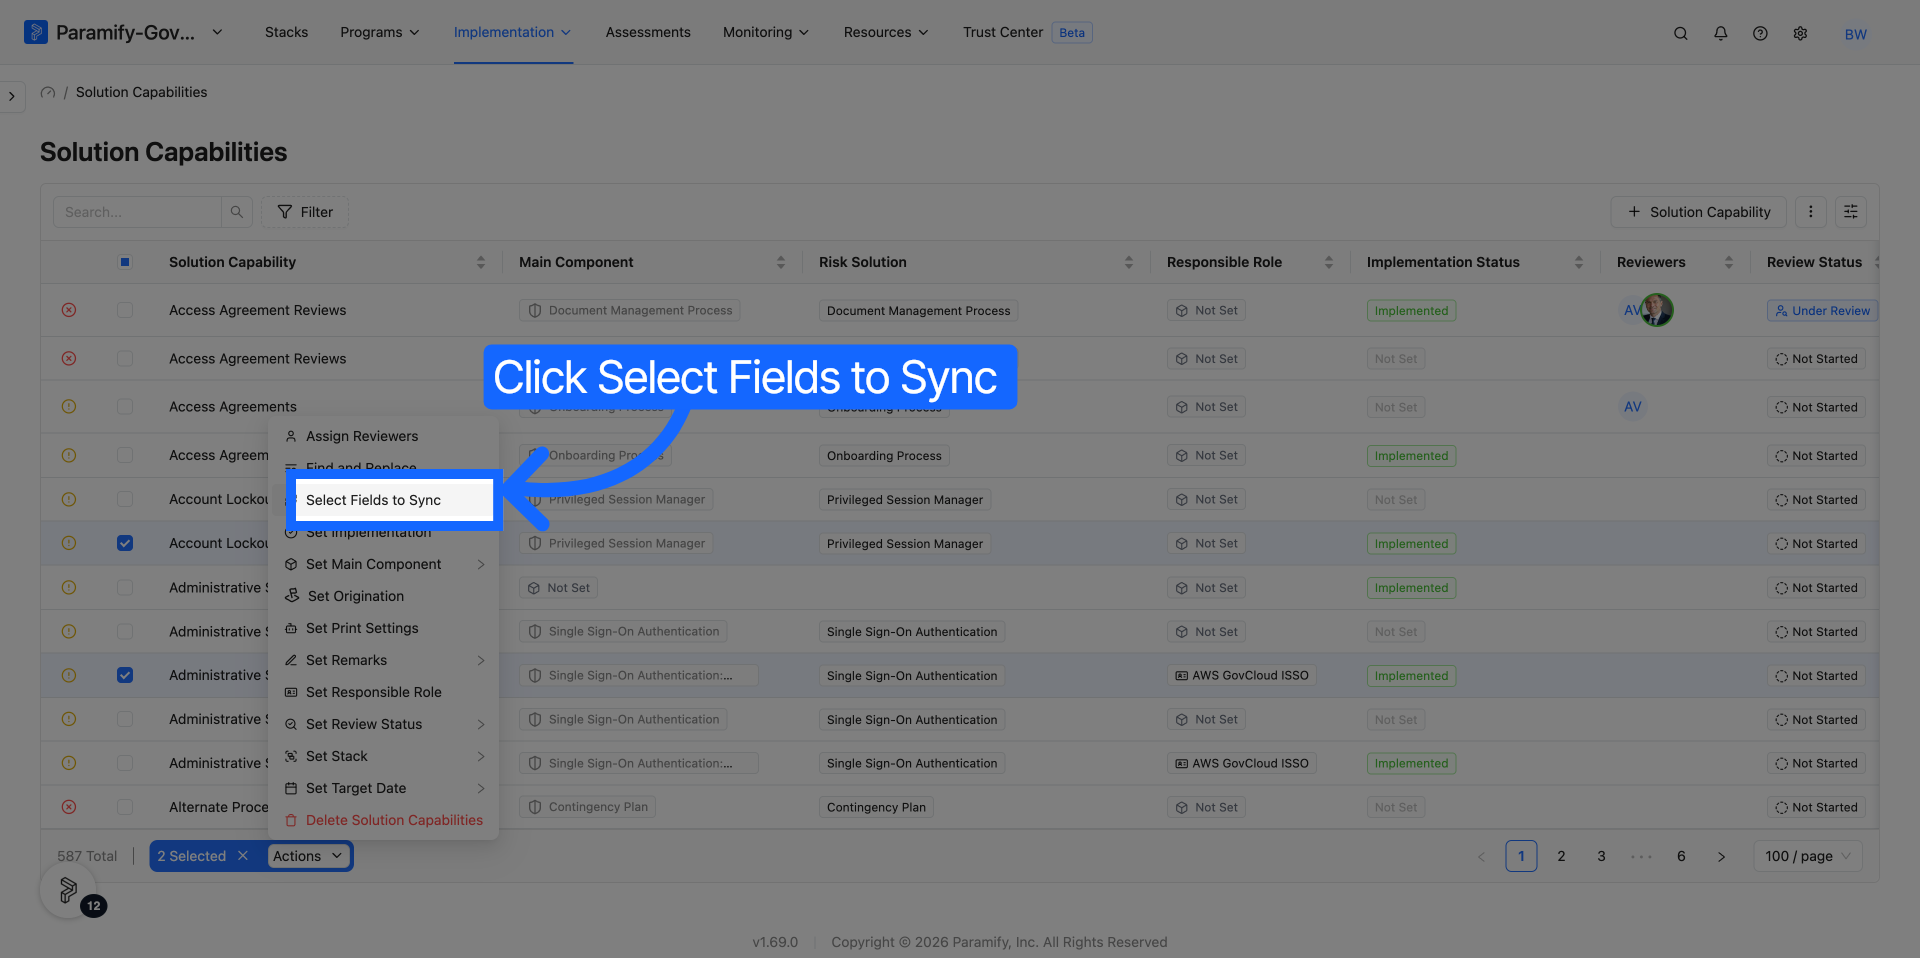Check the Administrative row with Not Set main component
Viewport: 1920px width, 958px height.
pos(125,588)
